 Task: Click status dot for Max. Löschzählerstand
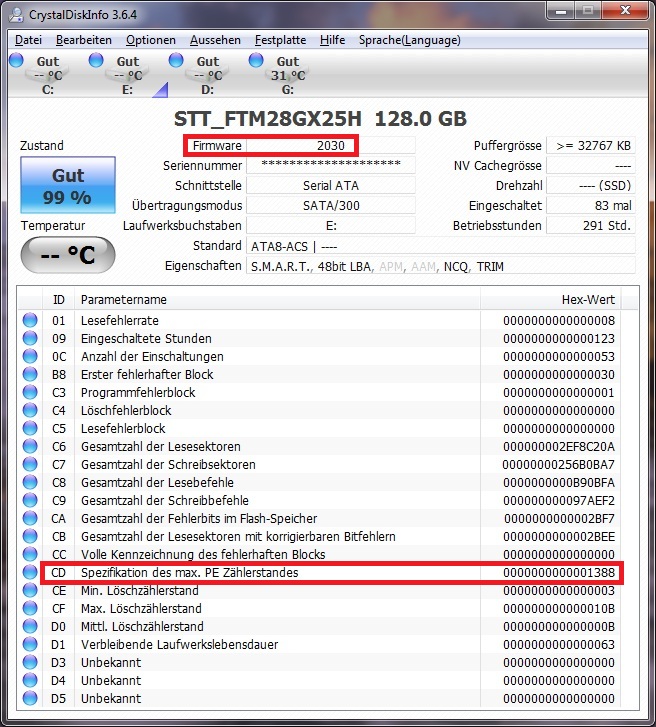click(x=30, y=608)
